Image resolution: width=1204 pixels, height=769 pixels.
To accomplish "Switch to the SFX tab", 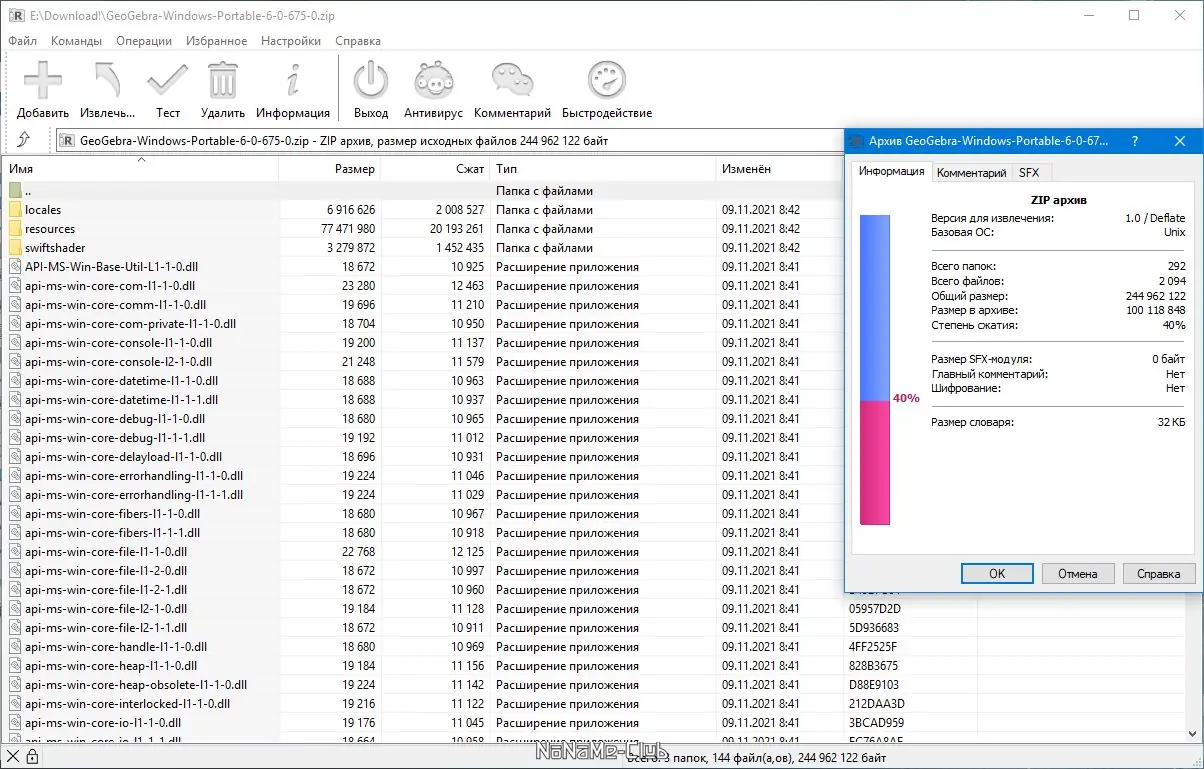I will point(1028,173).
